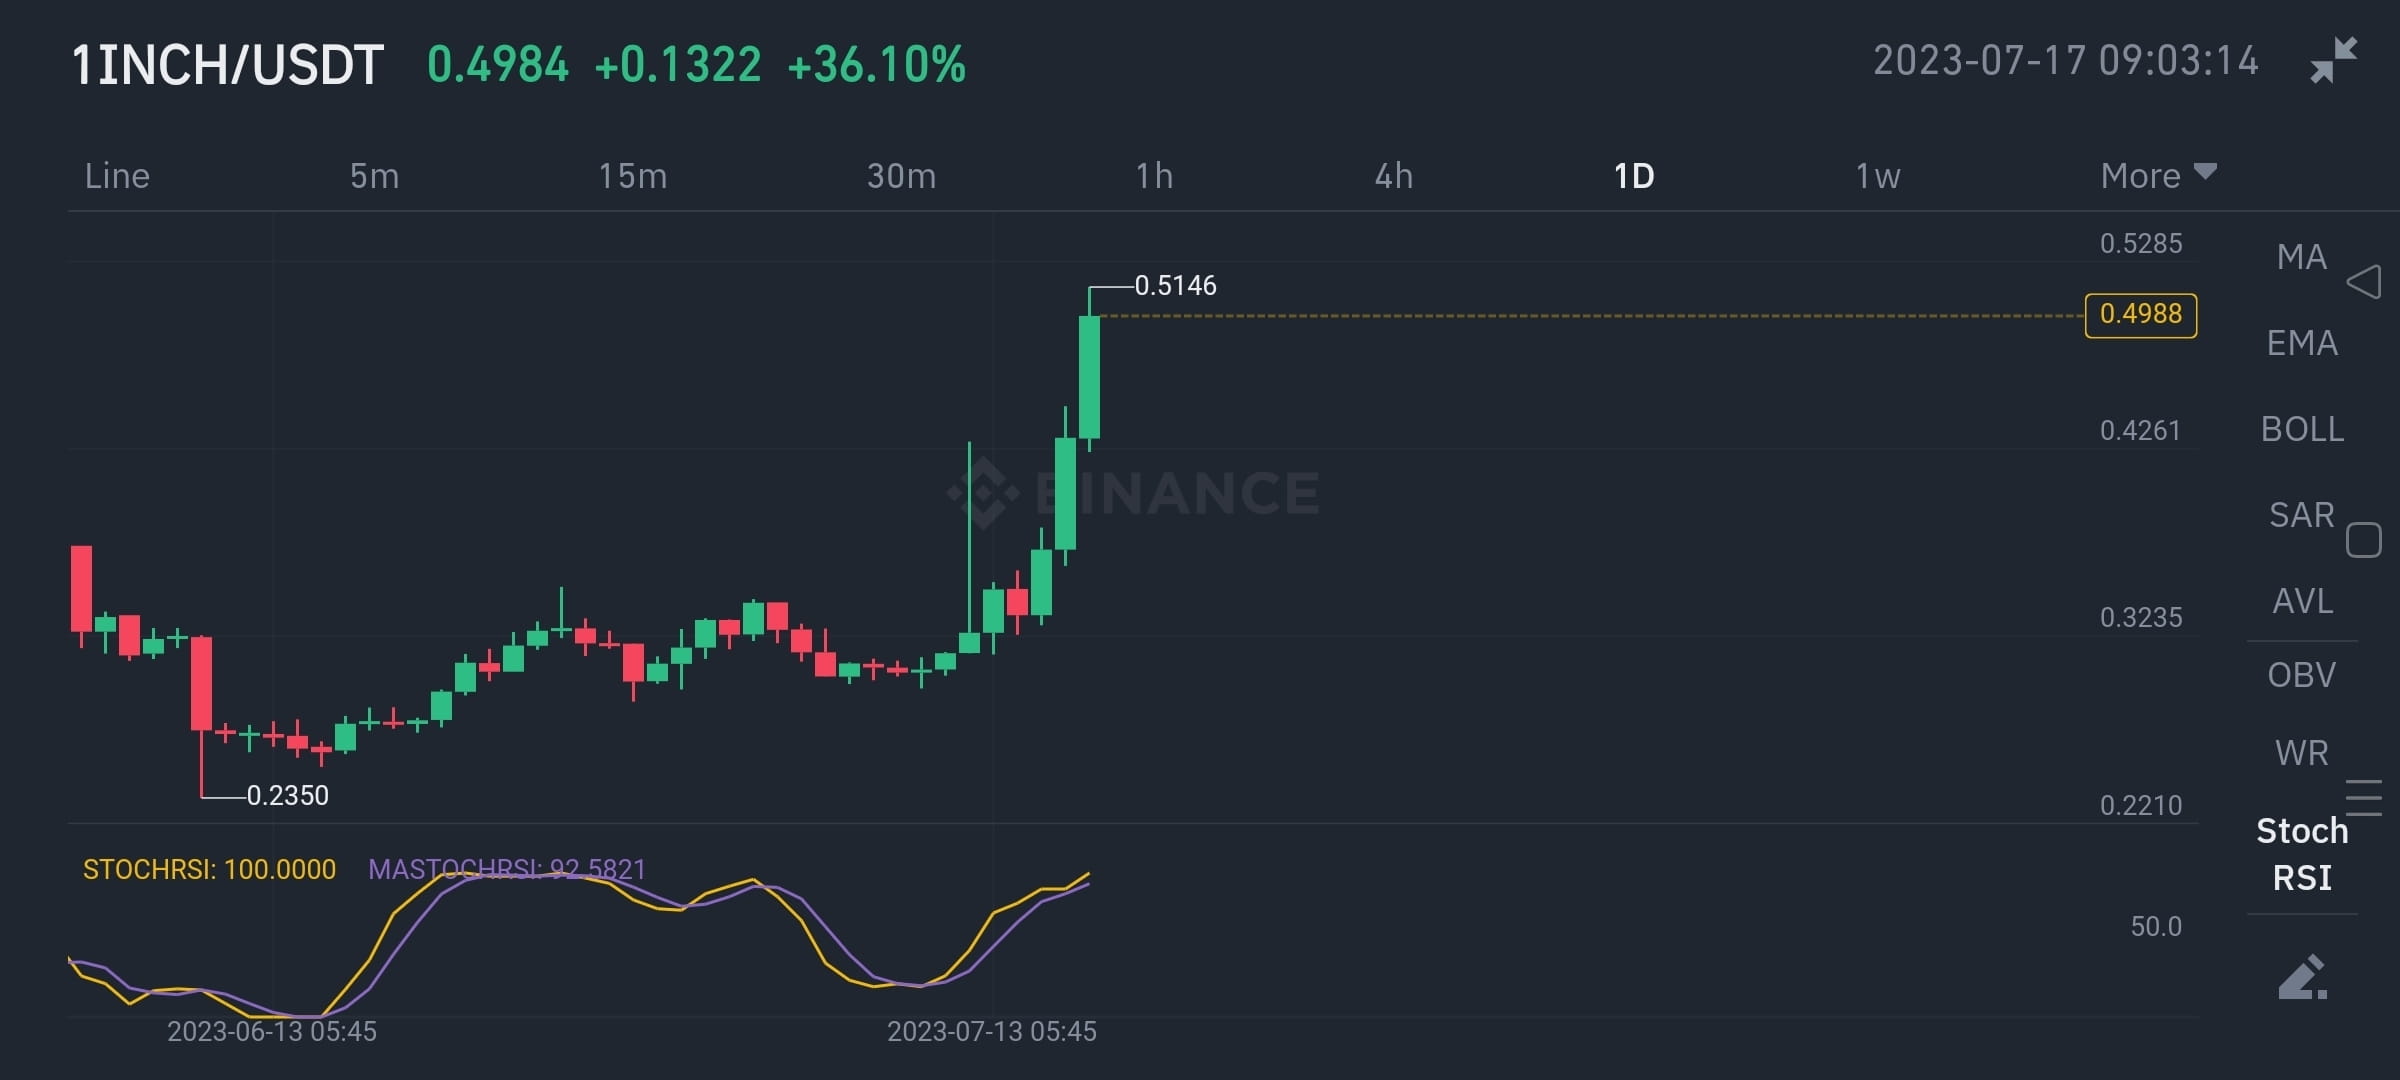Expand the More timeframes dropdown
The height and width of the screenshot is (1080, 2400).
click(x=2158, y=175)
